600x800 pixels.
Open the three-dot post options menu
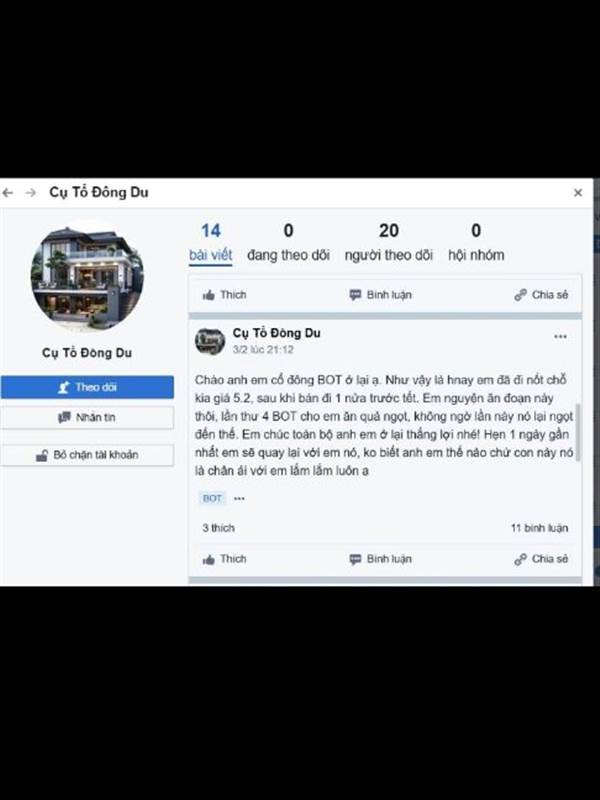(560, 336)
